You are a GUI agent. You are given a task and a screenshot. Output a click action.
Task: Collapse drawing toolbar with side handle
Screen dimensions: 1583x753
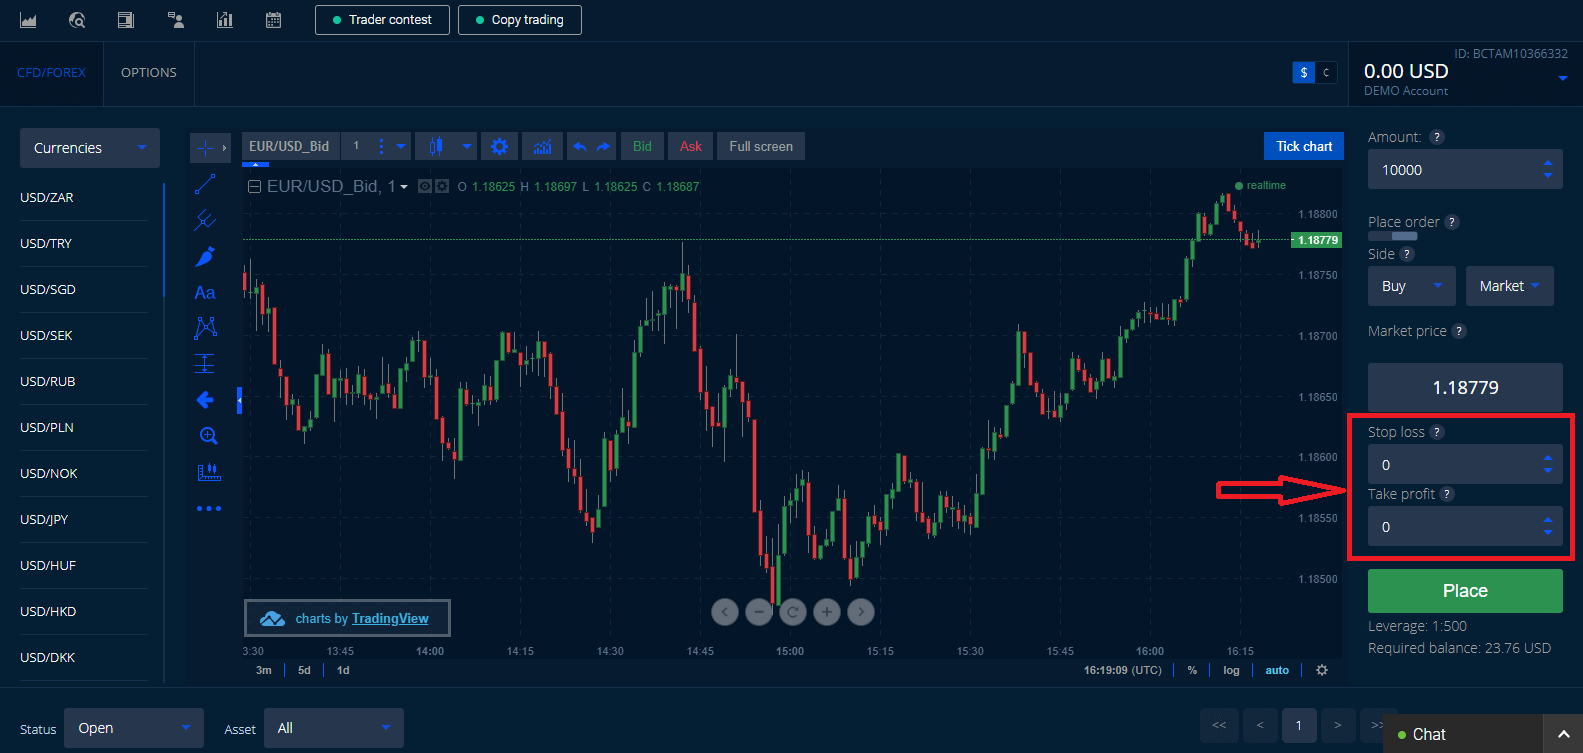239,400
